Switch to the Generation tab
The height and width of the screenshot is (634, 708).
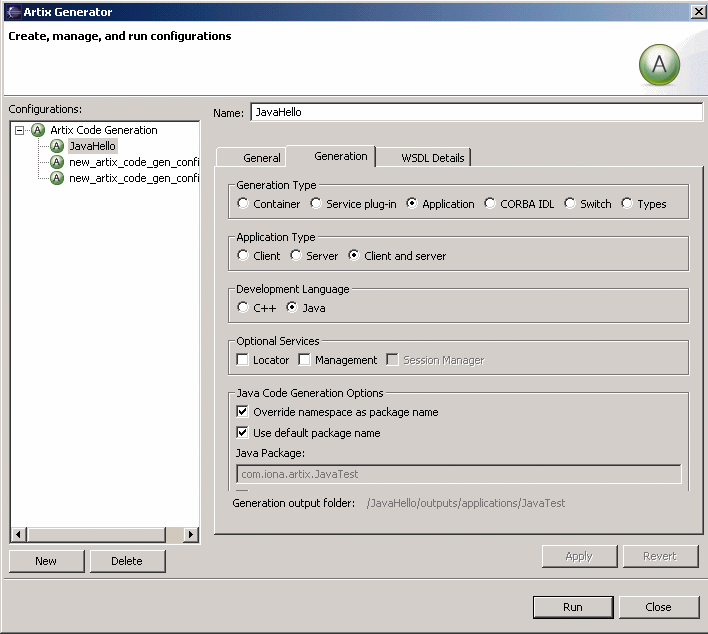tap(331, 156)
